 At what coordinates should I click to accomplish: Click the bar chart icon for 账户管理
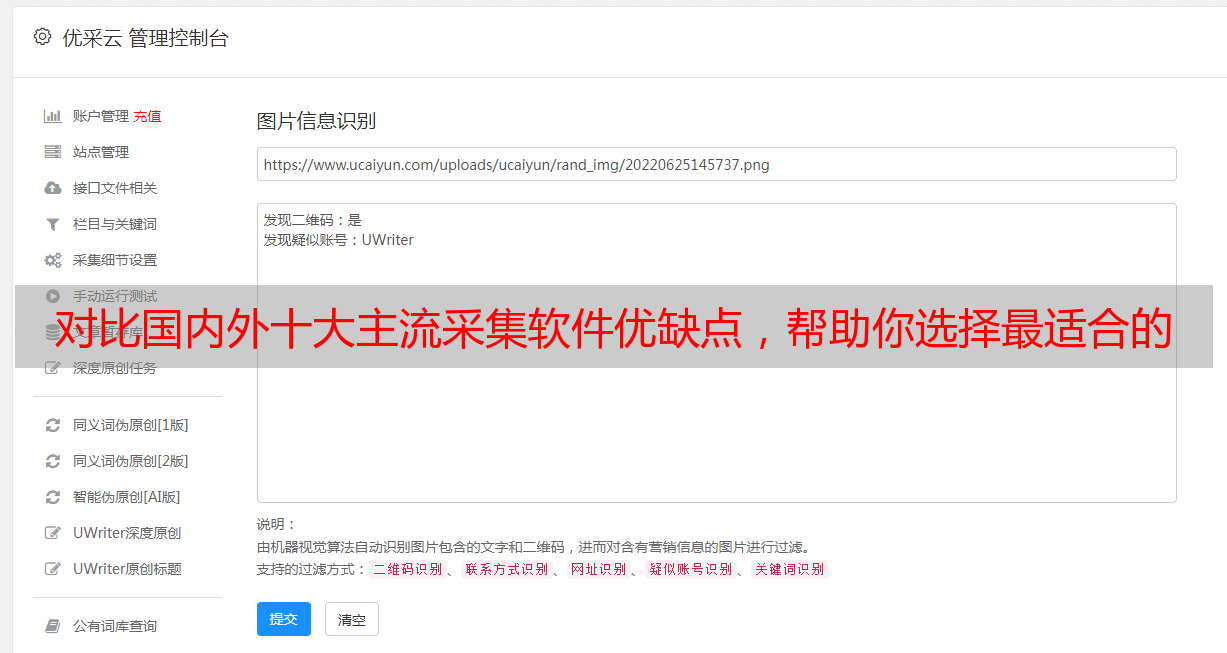click(x=53, y=116)
